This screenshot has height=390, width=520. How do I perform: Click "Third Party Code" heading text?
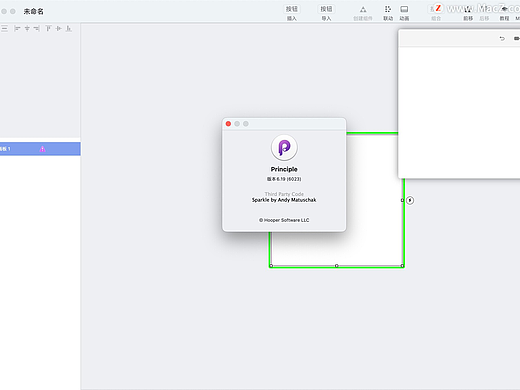(x=284, y=194)
